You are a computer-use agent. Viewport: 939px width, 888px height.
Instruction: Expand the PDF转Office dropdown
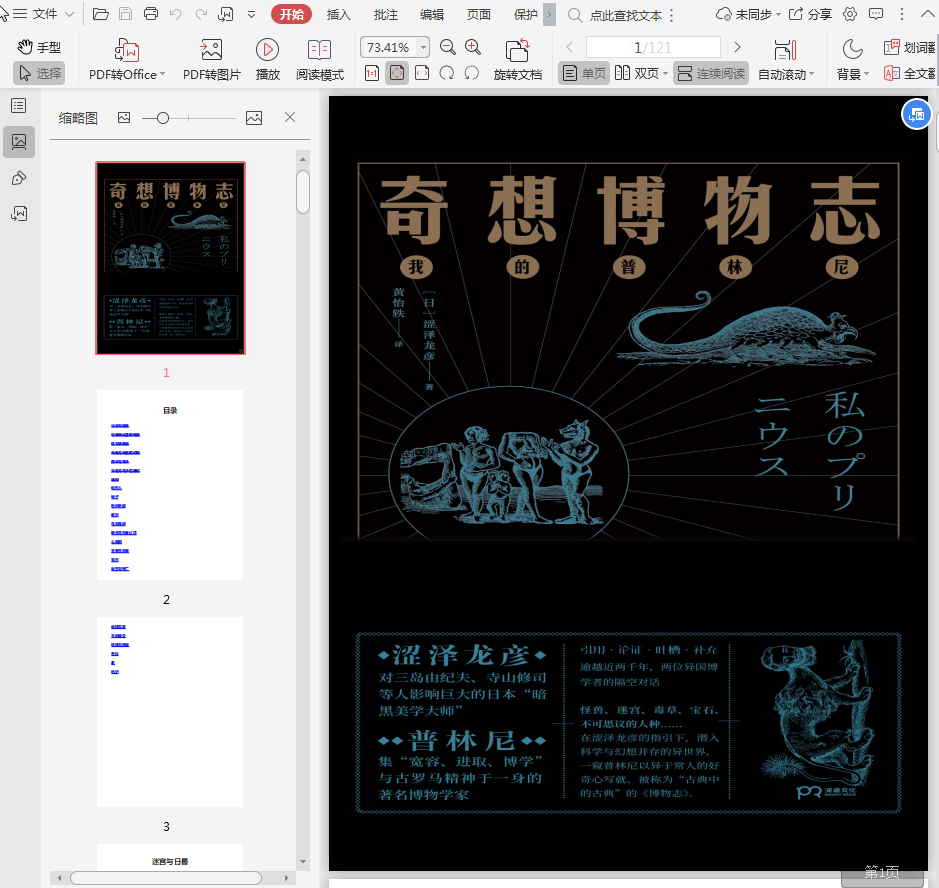click(x=164, y=74)
